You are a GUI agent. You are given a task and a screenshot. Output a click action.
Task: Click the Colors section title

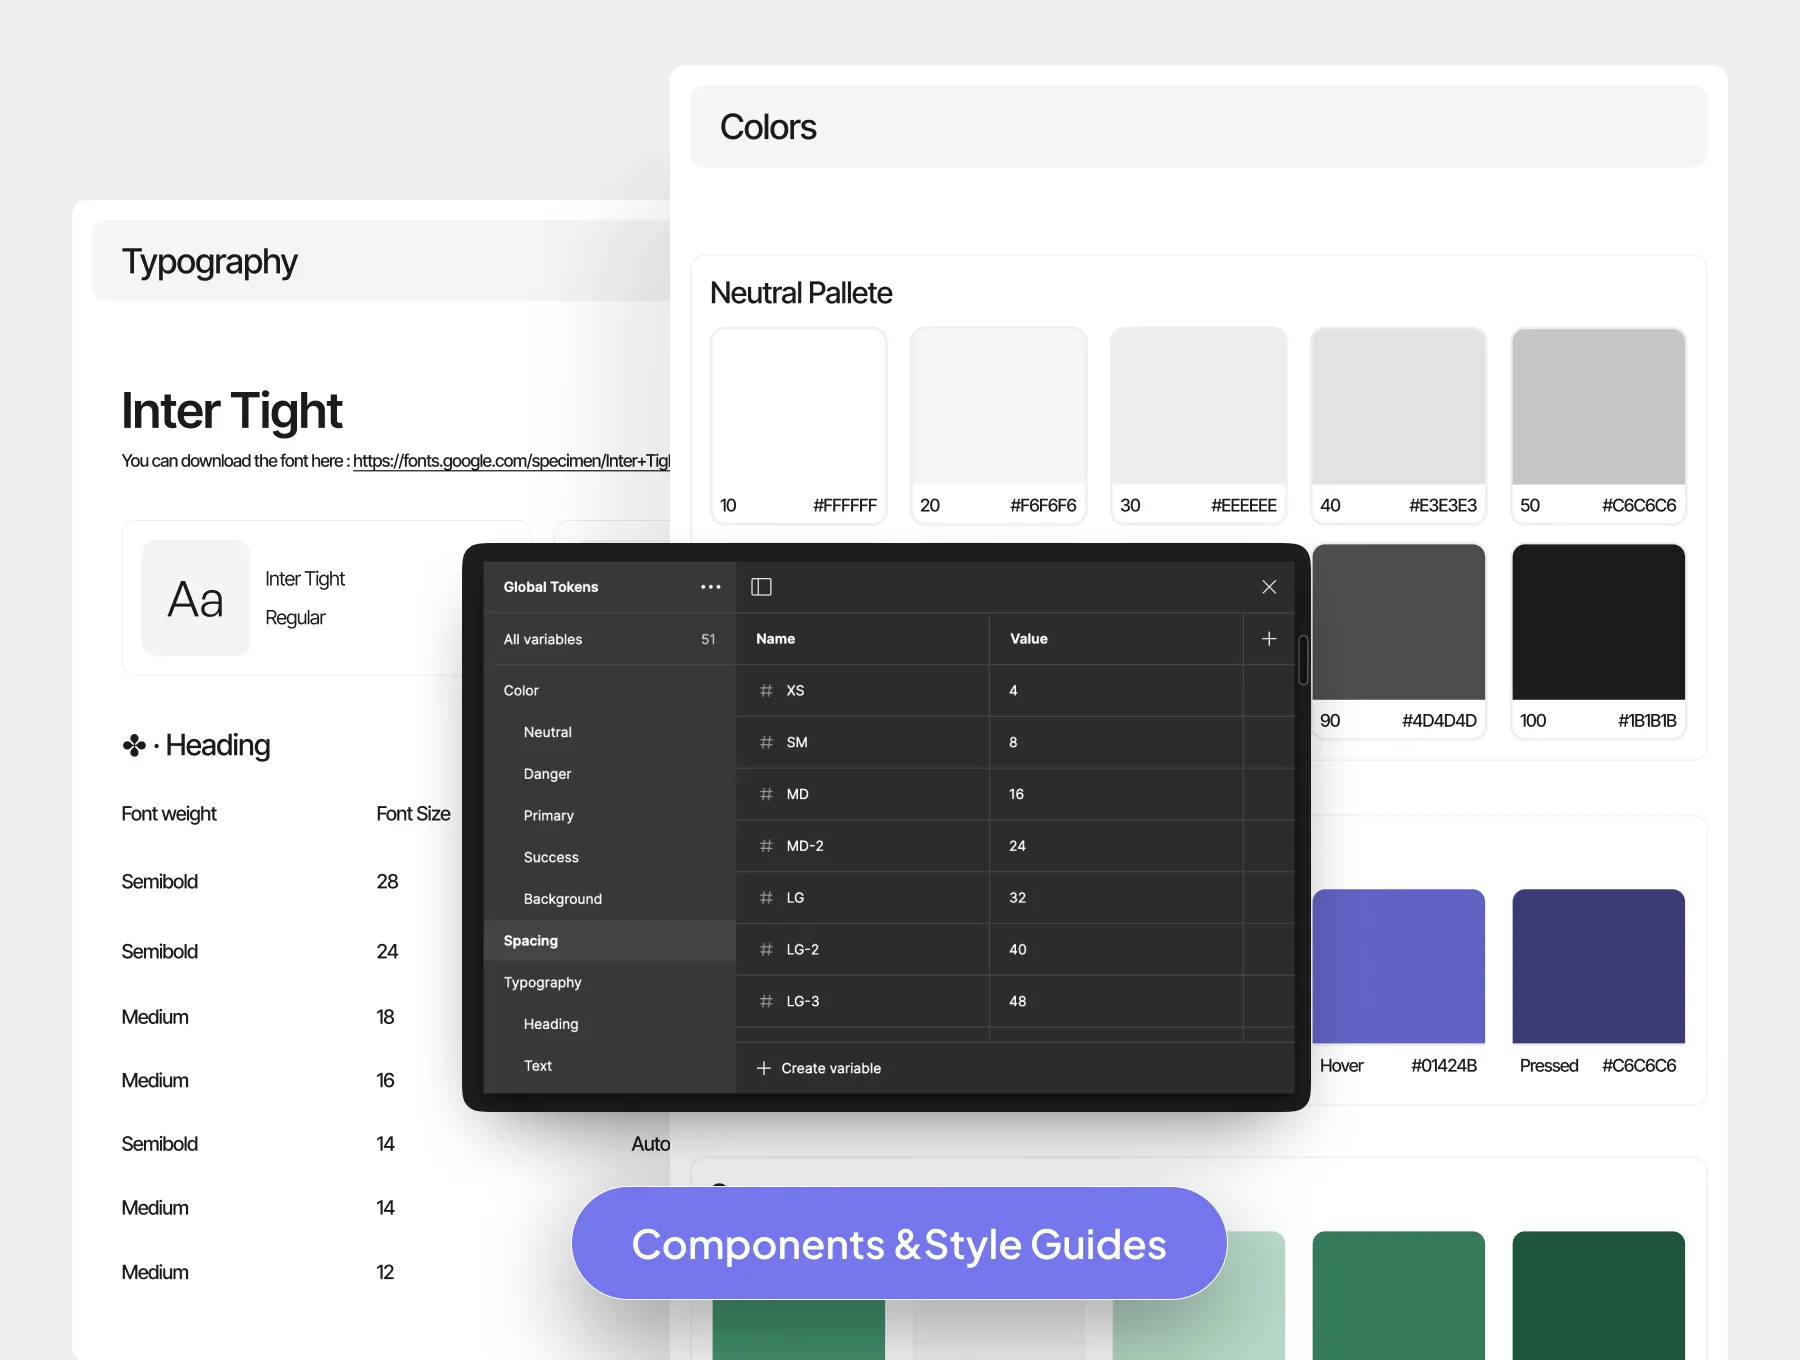[768, 127]
